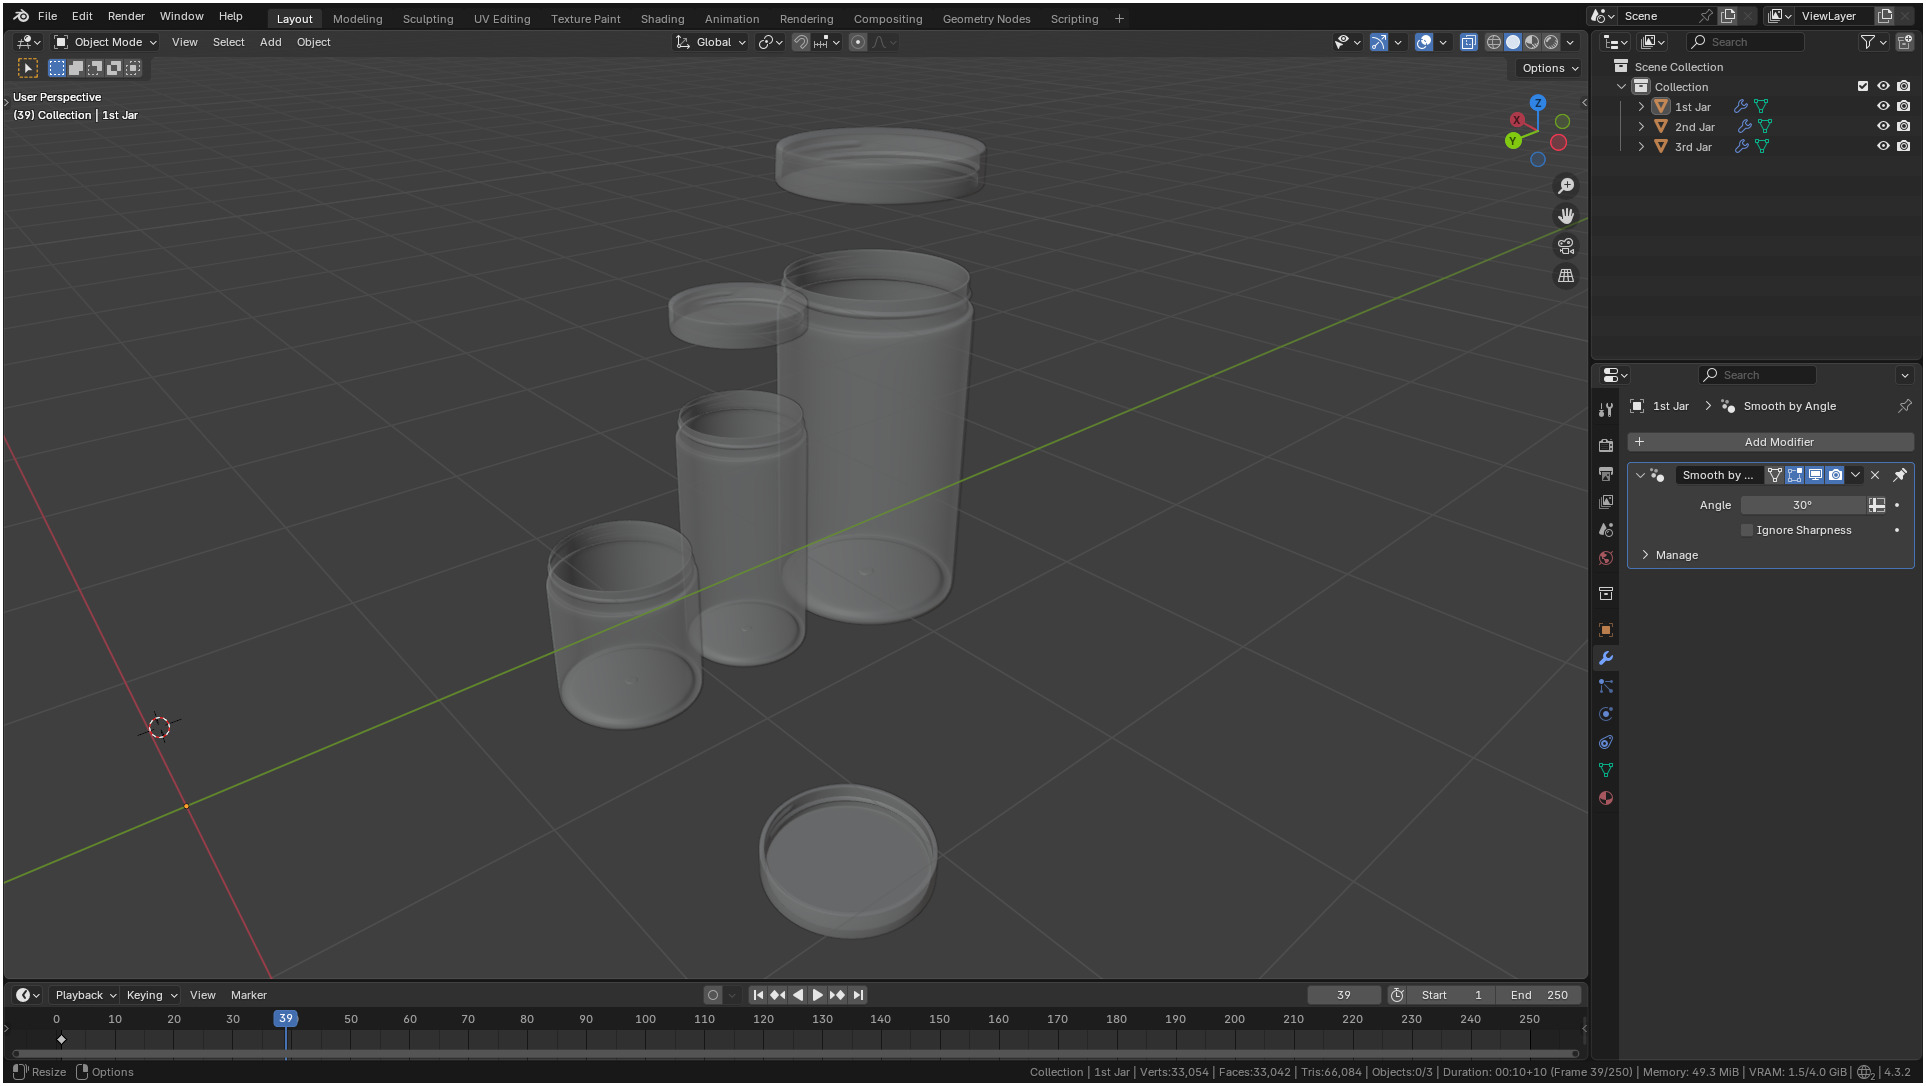Screen dimensions: 1926x1086
Task: Open the Object Mode dropdown
Action: (105, 42)
